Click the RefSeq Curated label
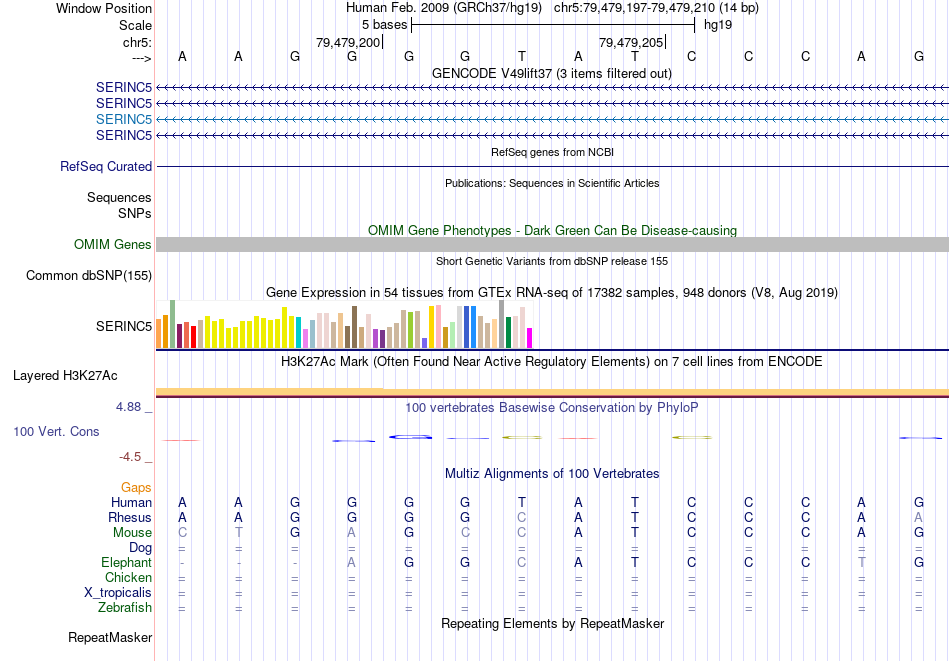The image size is (950, 661). (x=106, y=167)
